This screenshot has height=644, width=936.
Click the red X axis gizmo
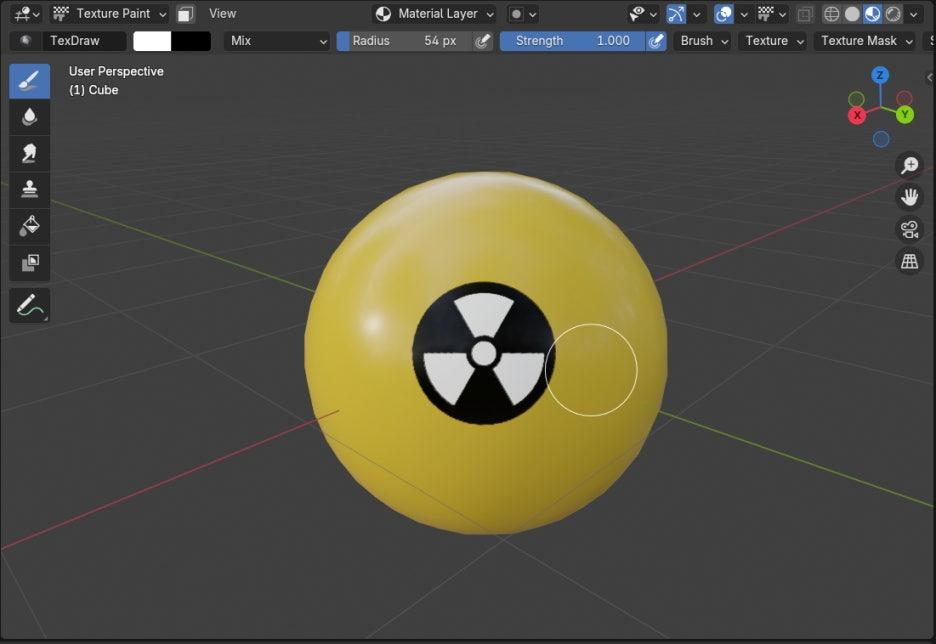pyautogui.click(x=857, y=115)
